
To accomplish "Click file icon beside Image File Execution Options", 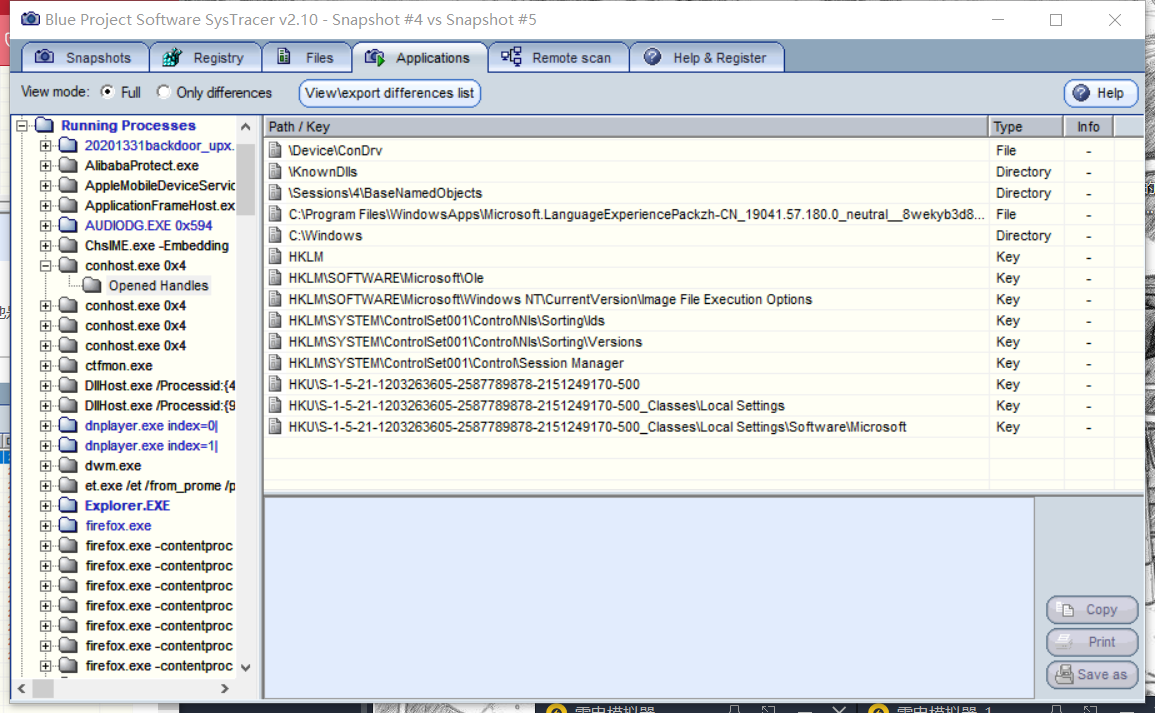I will [x=275, y=299].
